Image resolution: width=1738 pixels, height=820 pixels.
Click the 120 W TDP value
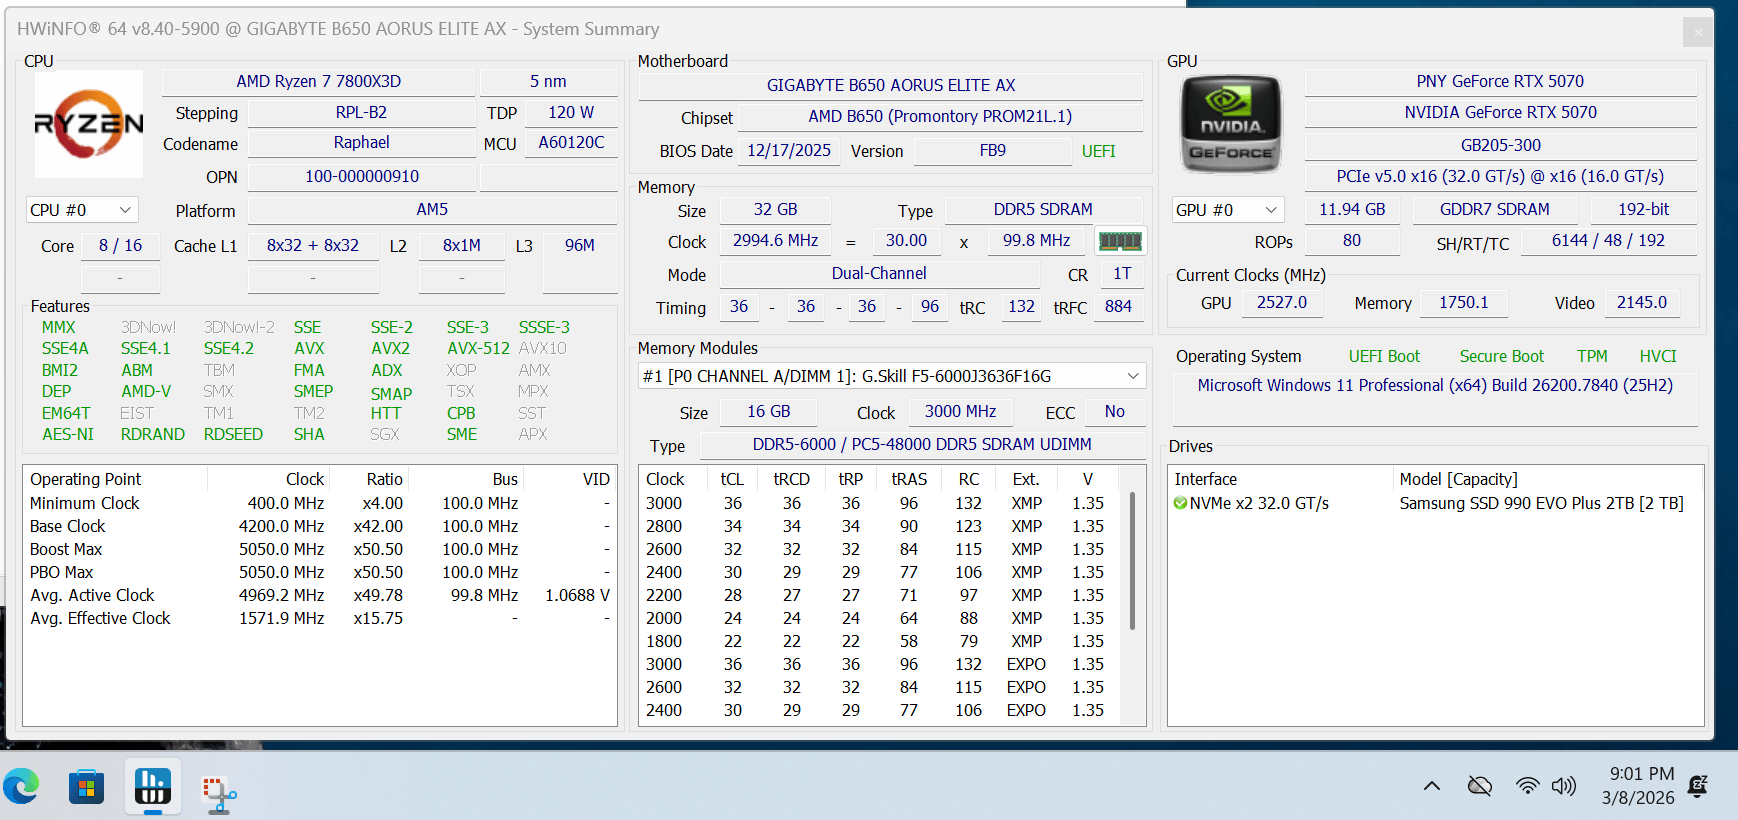click(x=571, y=112)
